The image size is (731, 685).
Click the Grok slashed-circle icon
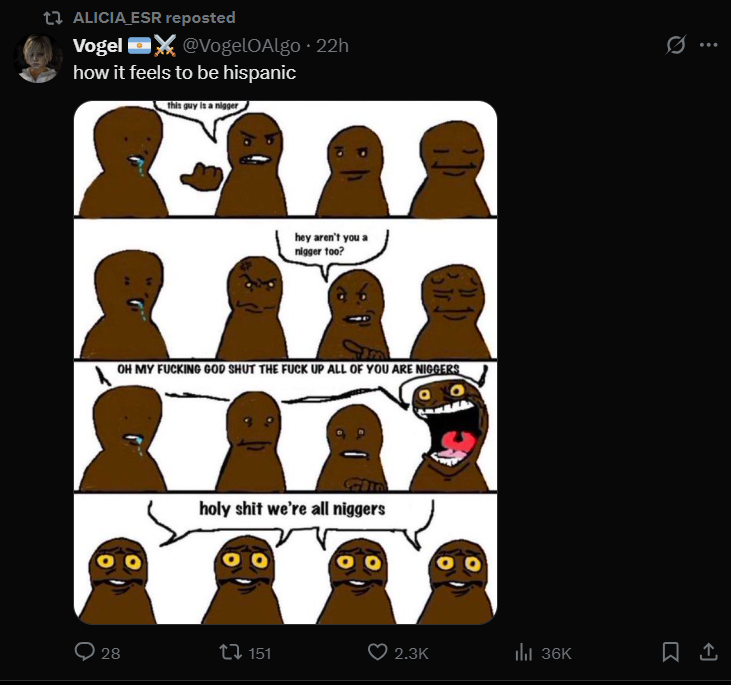pos(676,45)
